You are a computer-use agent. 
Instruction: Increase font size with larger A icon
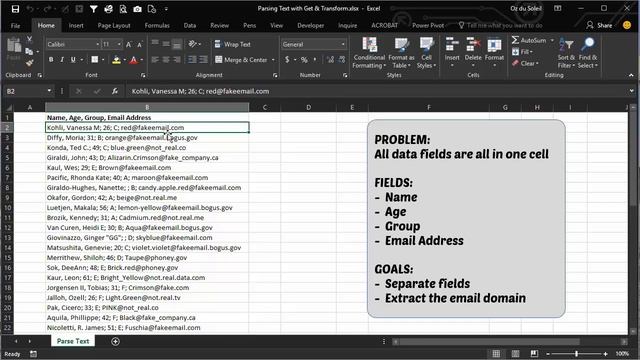pyautogui.click(x=129, y=44)
